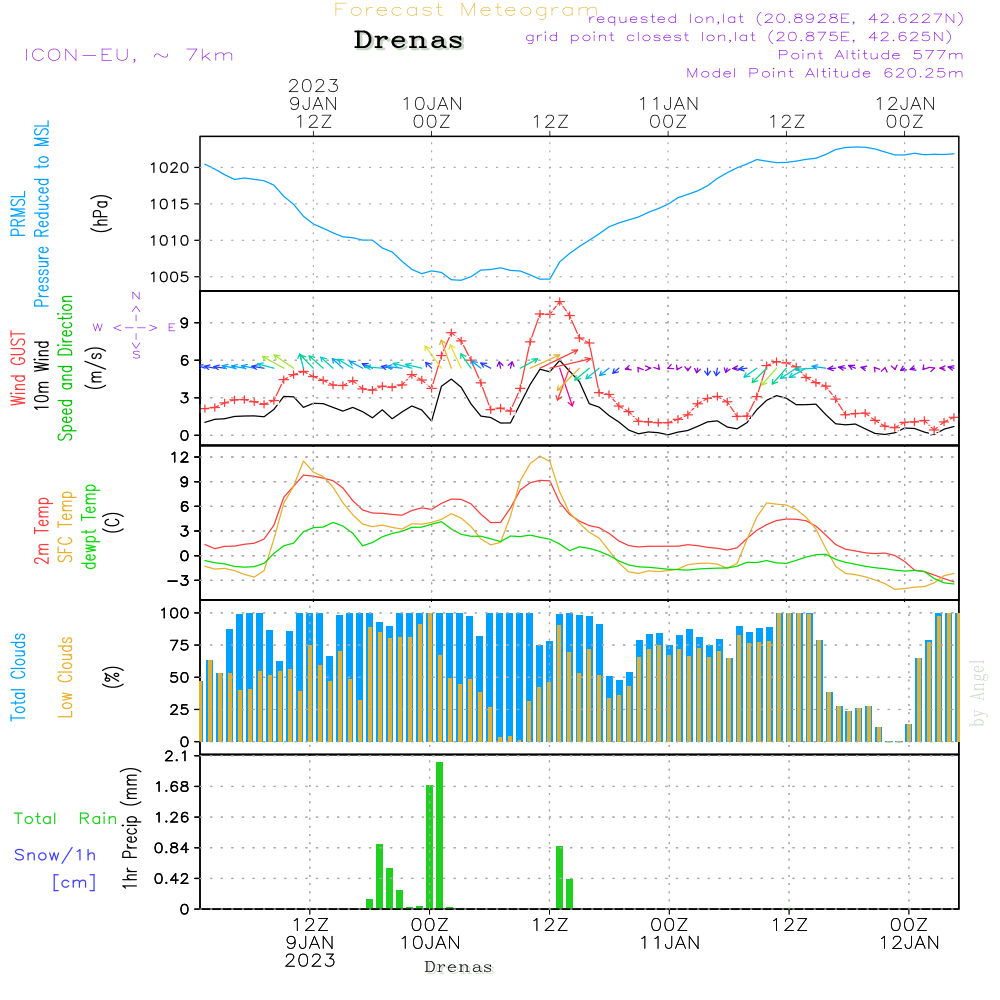The height and width of the screenshot is (1000, 1000).
Task: Click the 'PRMSL' axis label
Action: 18,214
